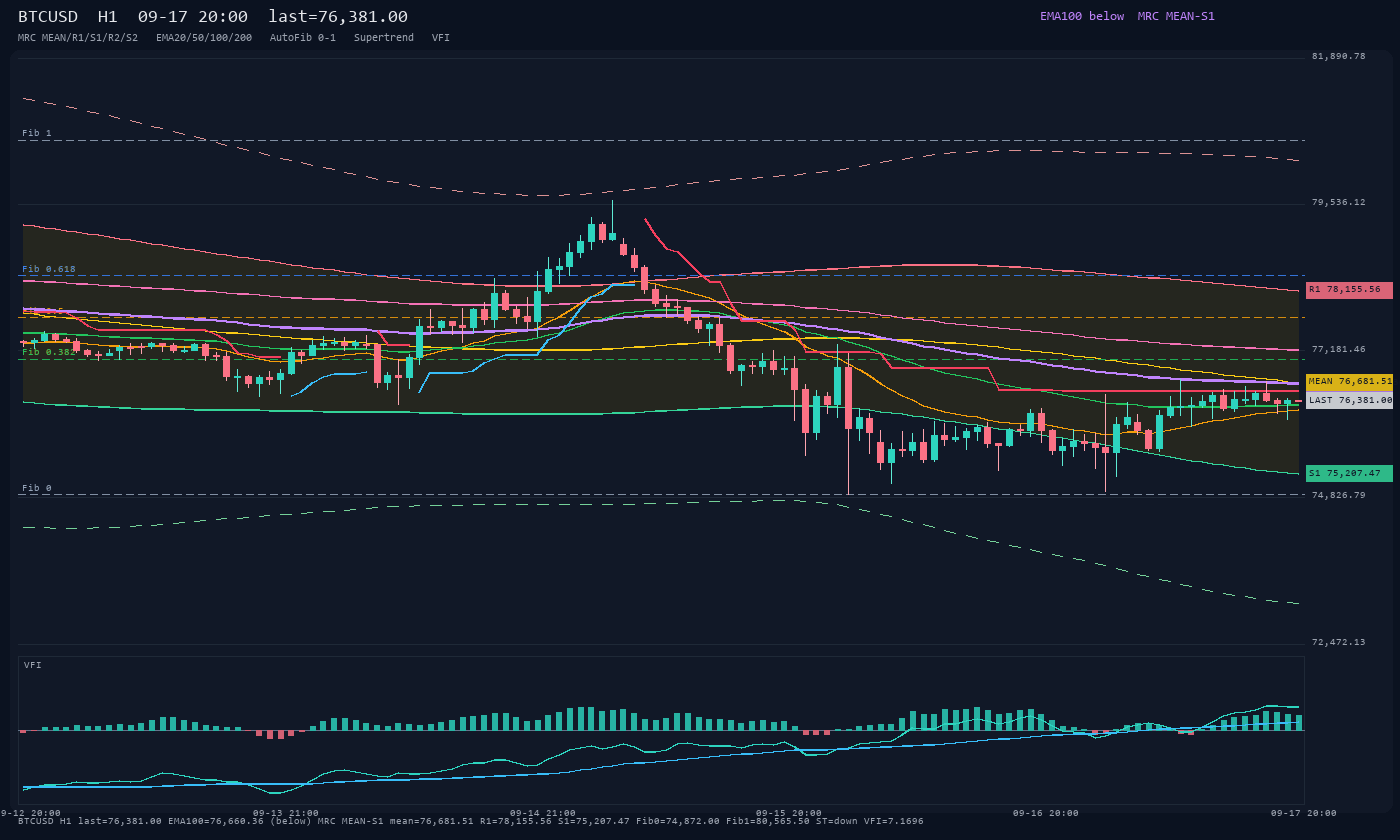The image size is (1400, 840).
Task: Click the VFI entry in the indicator legend
Action: 441,38
